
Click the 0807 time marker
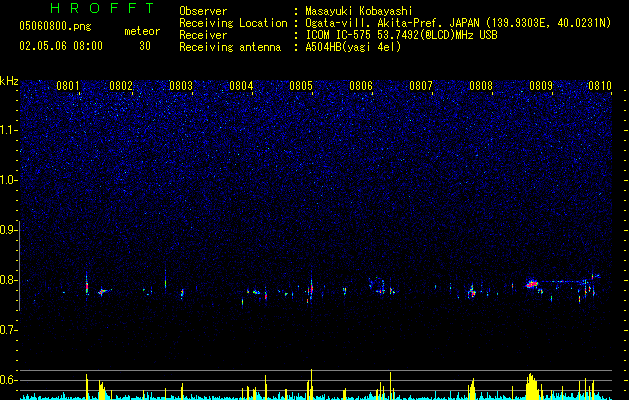click(421, 86)
